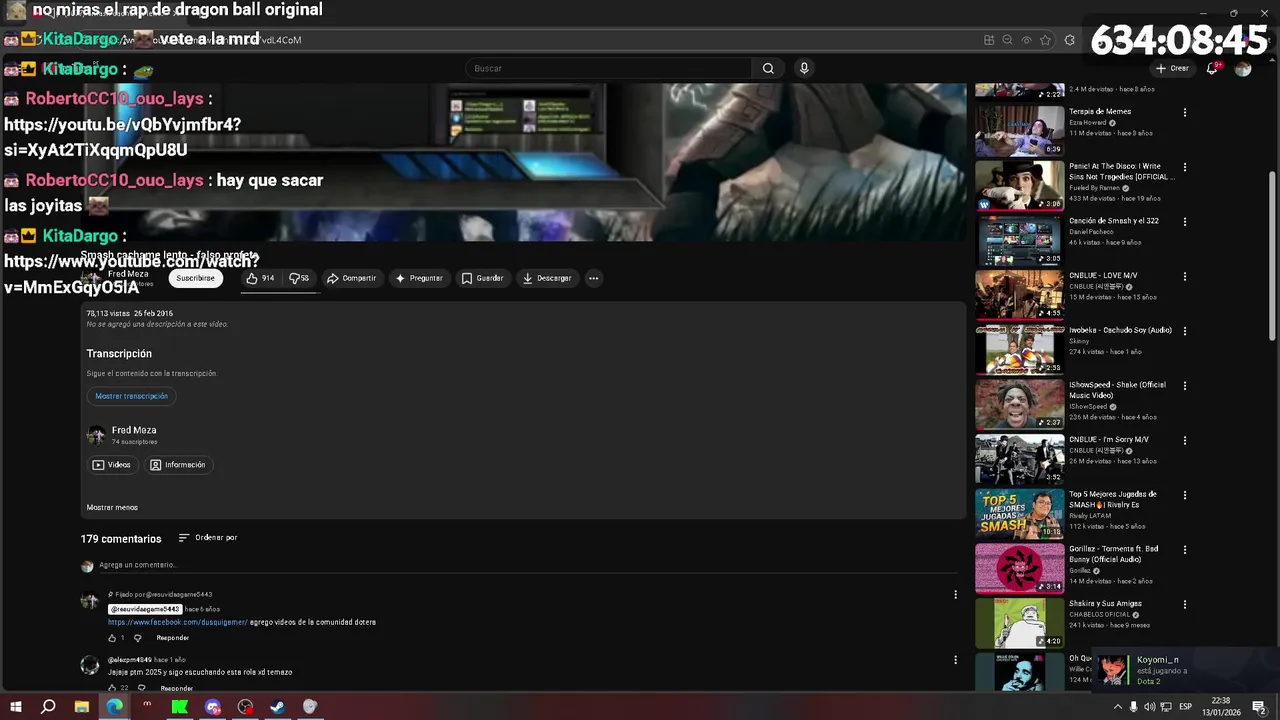This screenshot has width=1280, height=720.
Task: Open the channel Información chip
Action: (x=177, y=465)
